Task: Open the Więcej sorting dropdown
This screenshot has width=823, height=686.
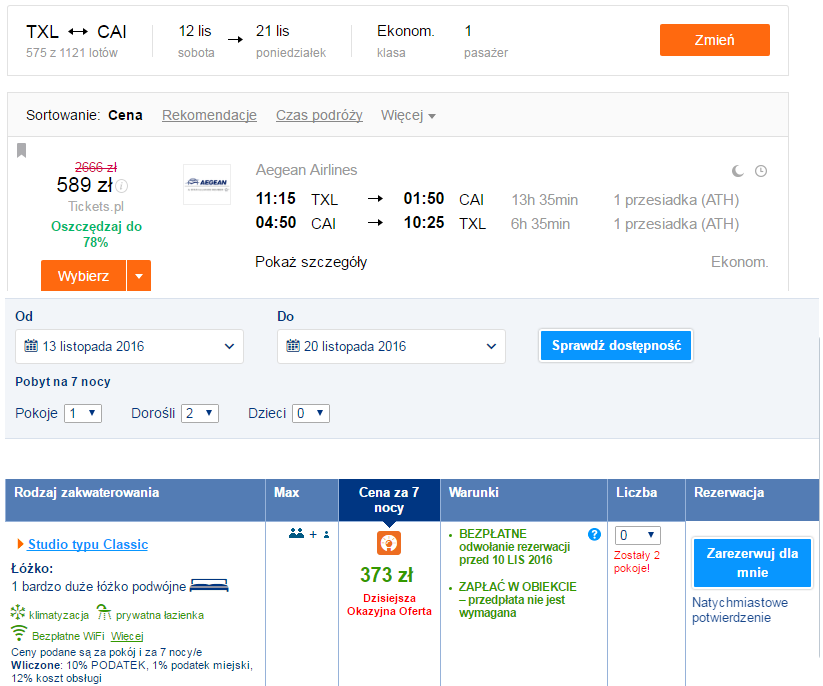Action: tap(408, 115)
